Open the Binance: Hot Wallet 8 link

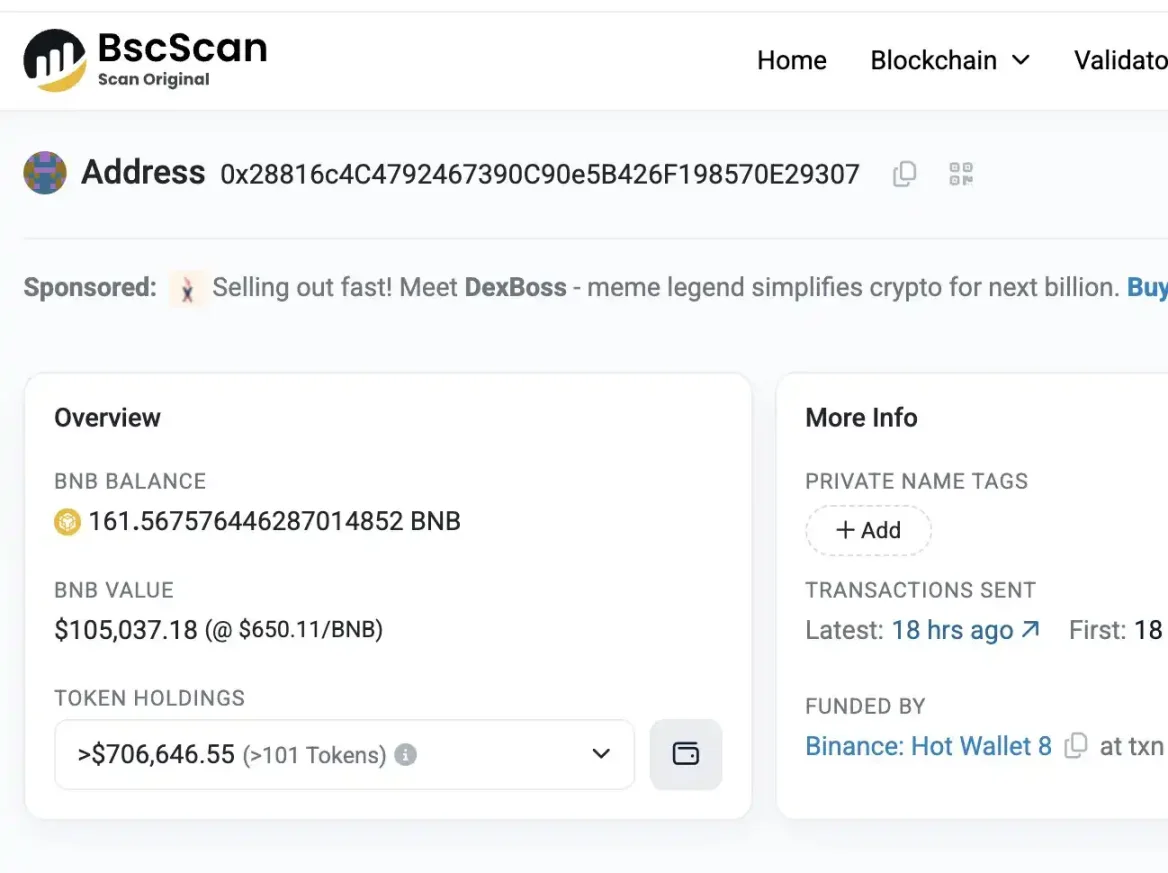(x=928, y=745)
